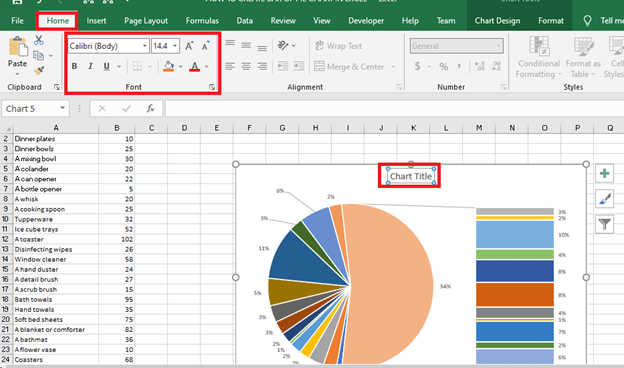Decrease font size with smaller A icon

[x=205, y=46]
